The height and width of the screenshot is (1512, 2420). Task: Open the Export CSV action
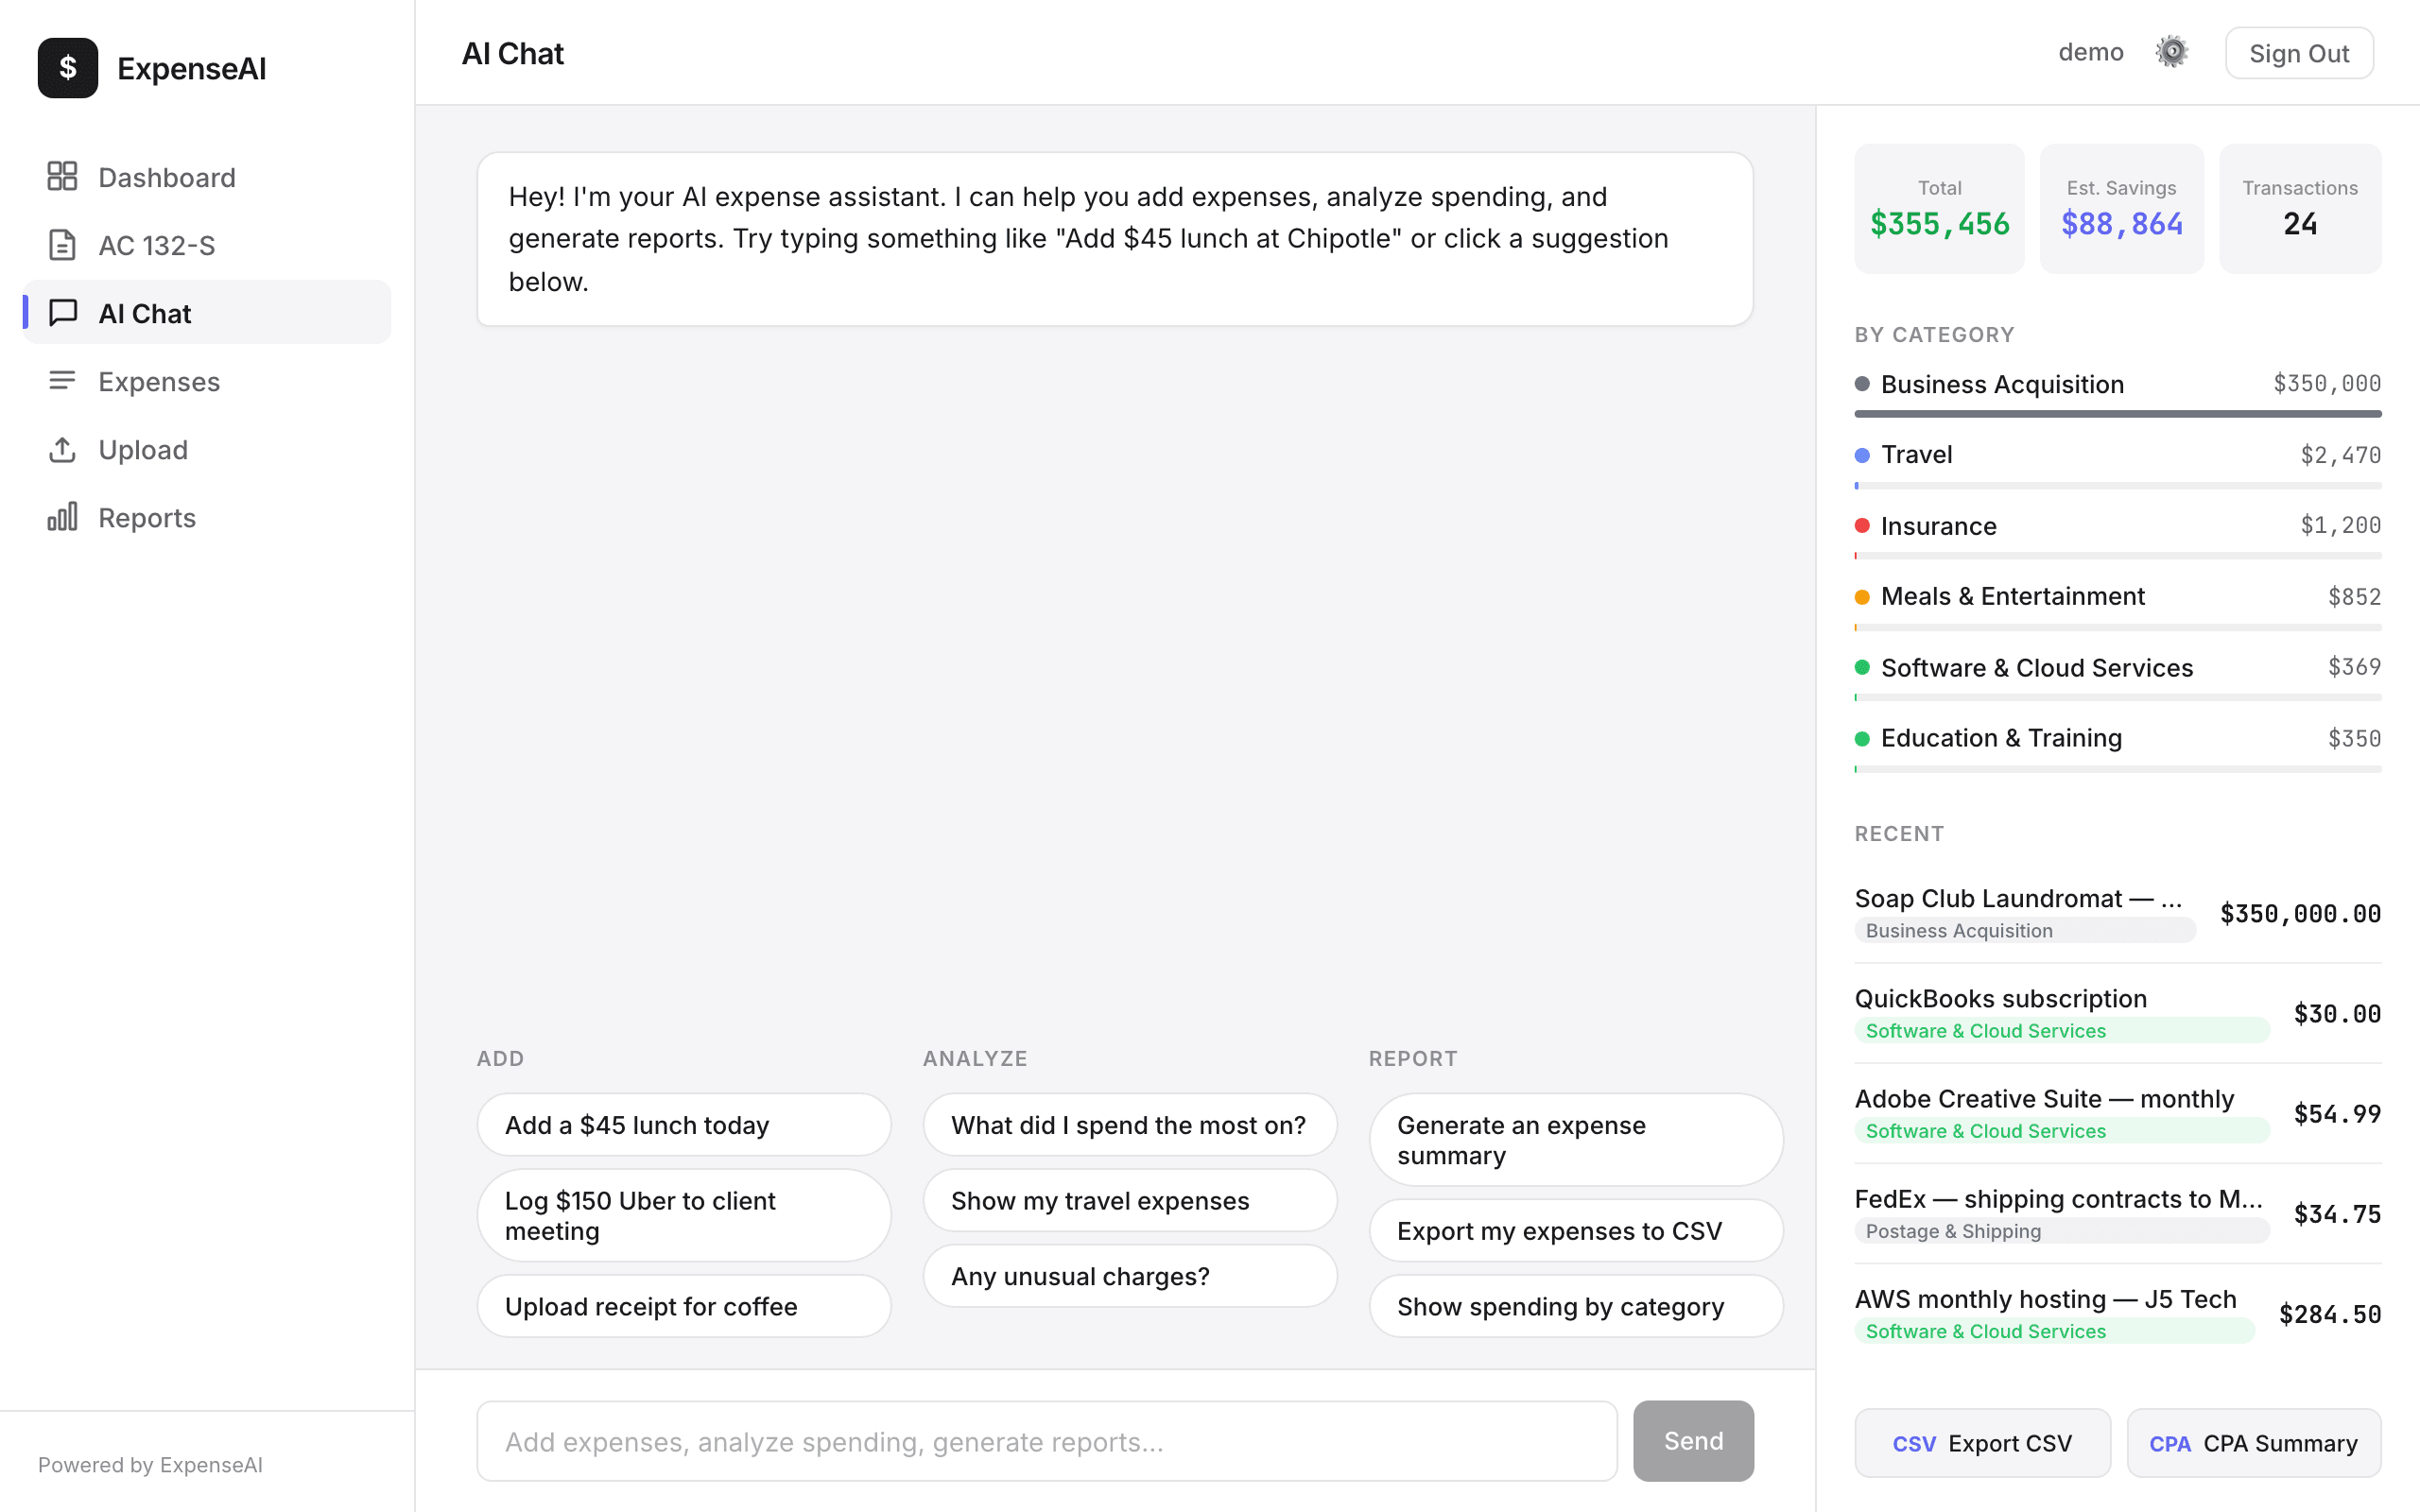point(1982,1443)
